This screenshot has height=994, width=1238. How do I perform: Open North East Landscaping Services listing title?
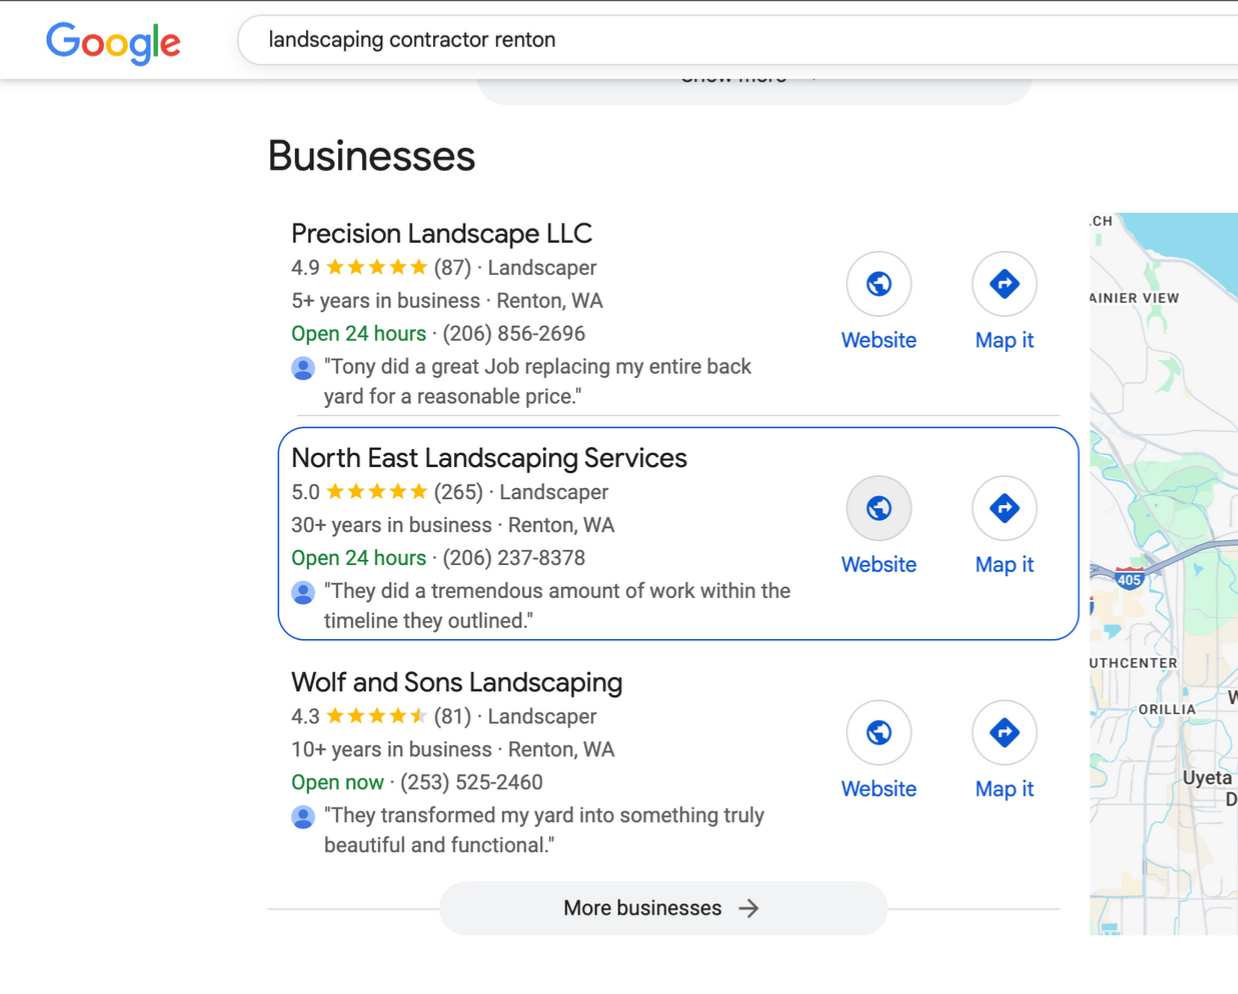pyautogui.click(x=489, y=458)
